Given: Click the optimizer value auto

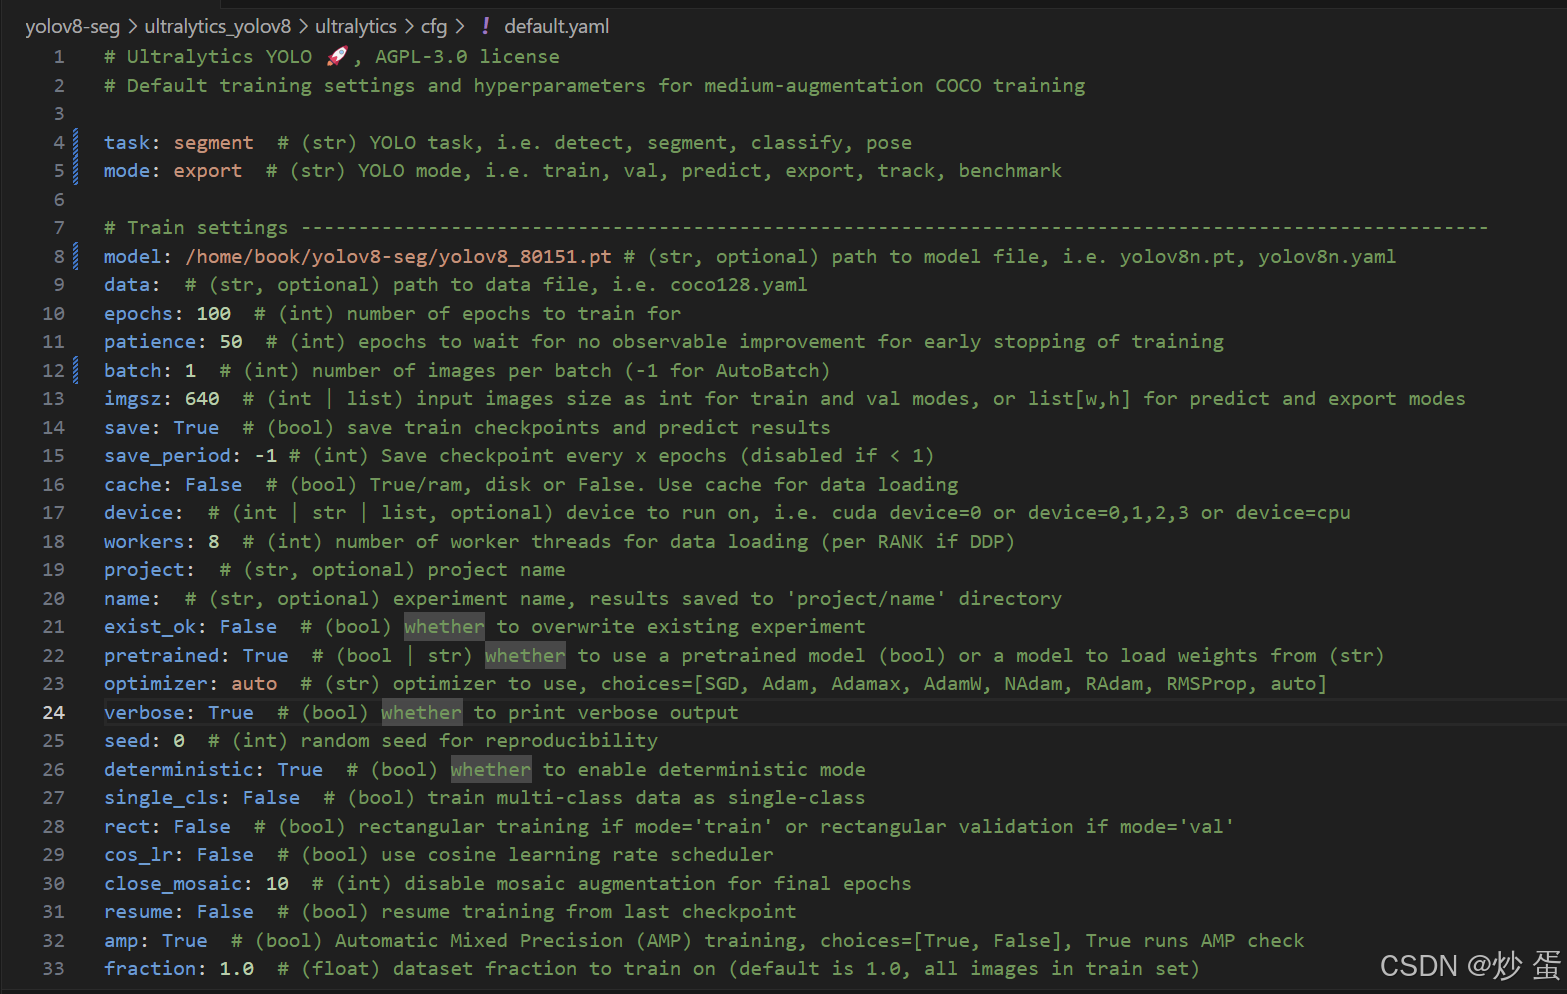Looking at the screenshot, I should 254,684.
